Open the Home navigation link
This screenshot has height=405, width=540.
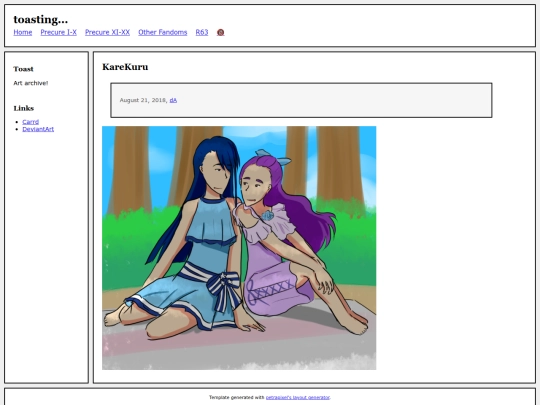click(23, 32)
